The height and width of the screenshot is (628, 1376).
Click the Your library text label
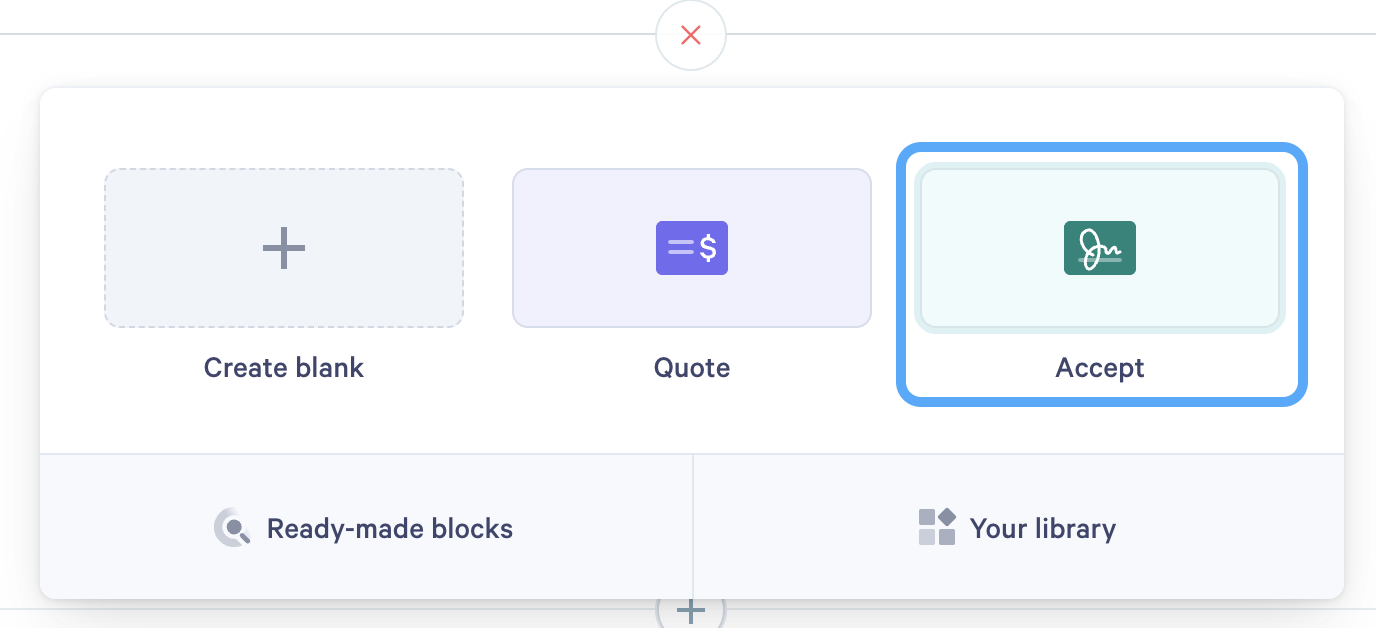1043,528
